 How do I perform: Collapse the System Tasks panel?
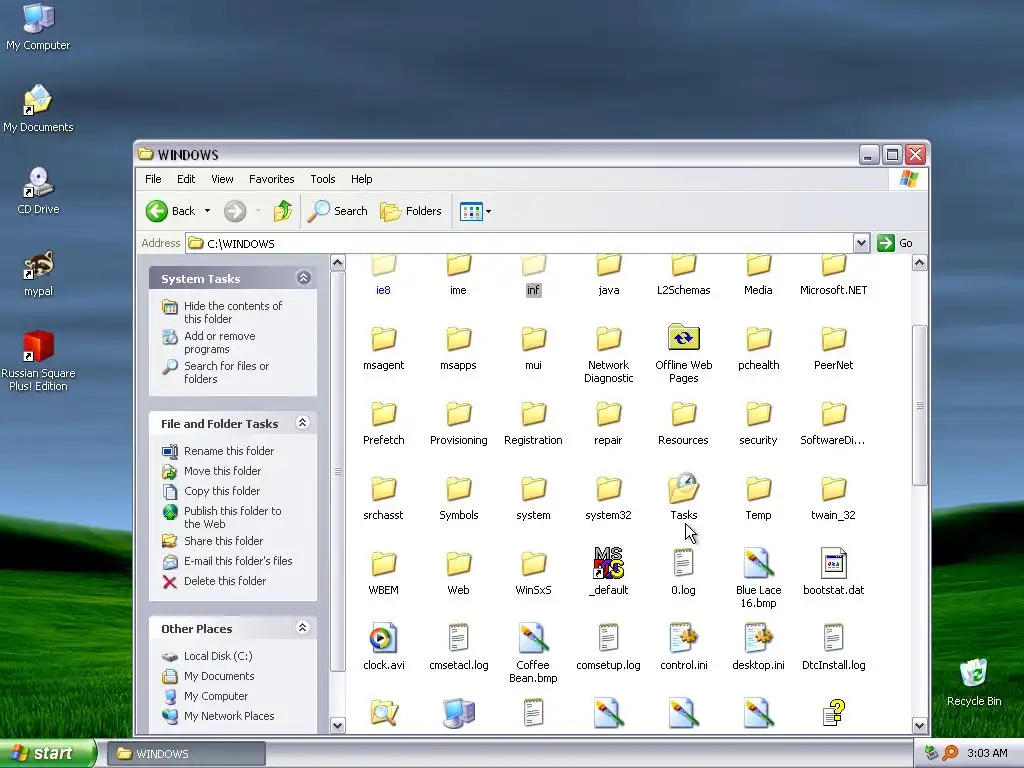(x=303, y=278)
